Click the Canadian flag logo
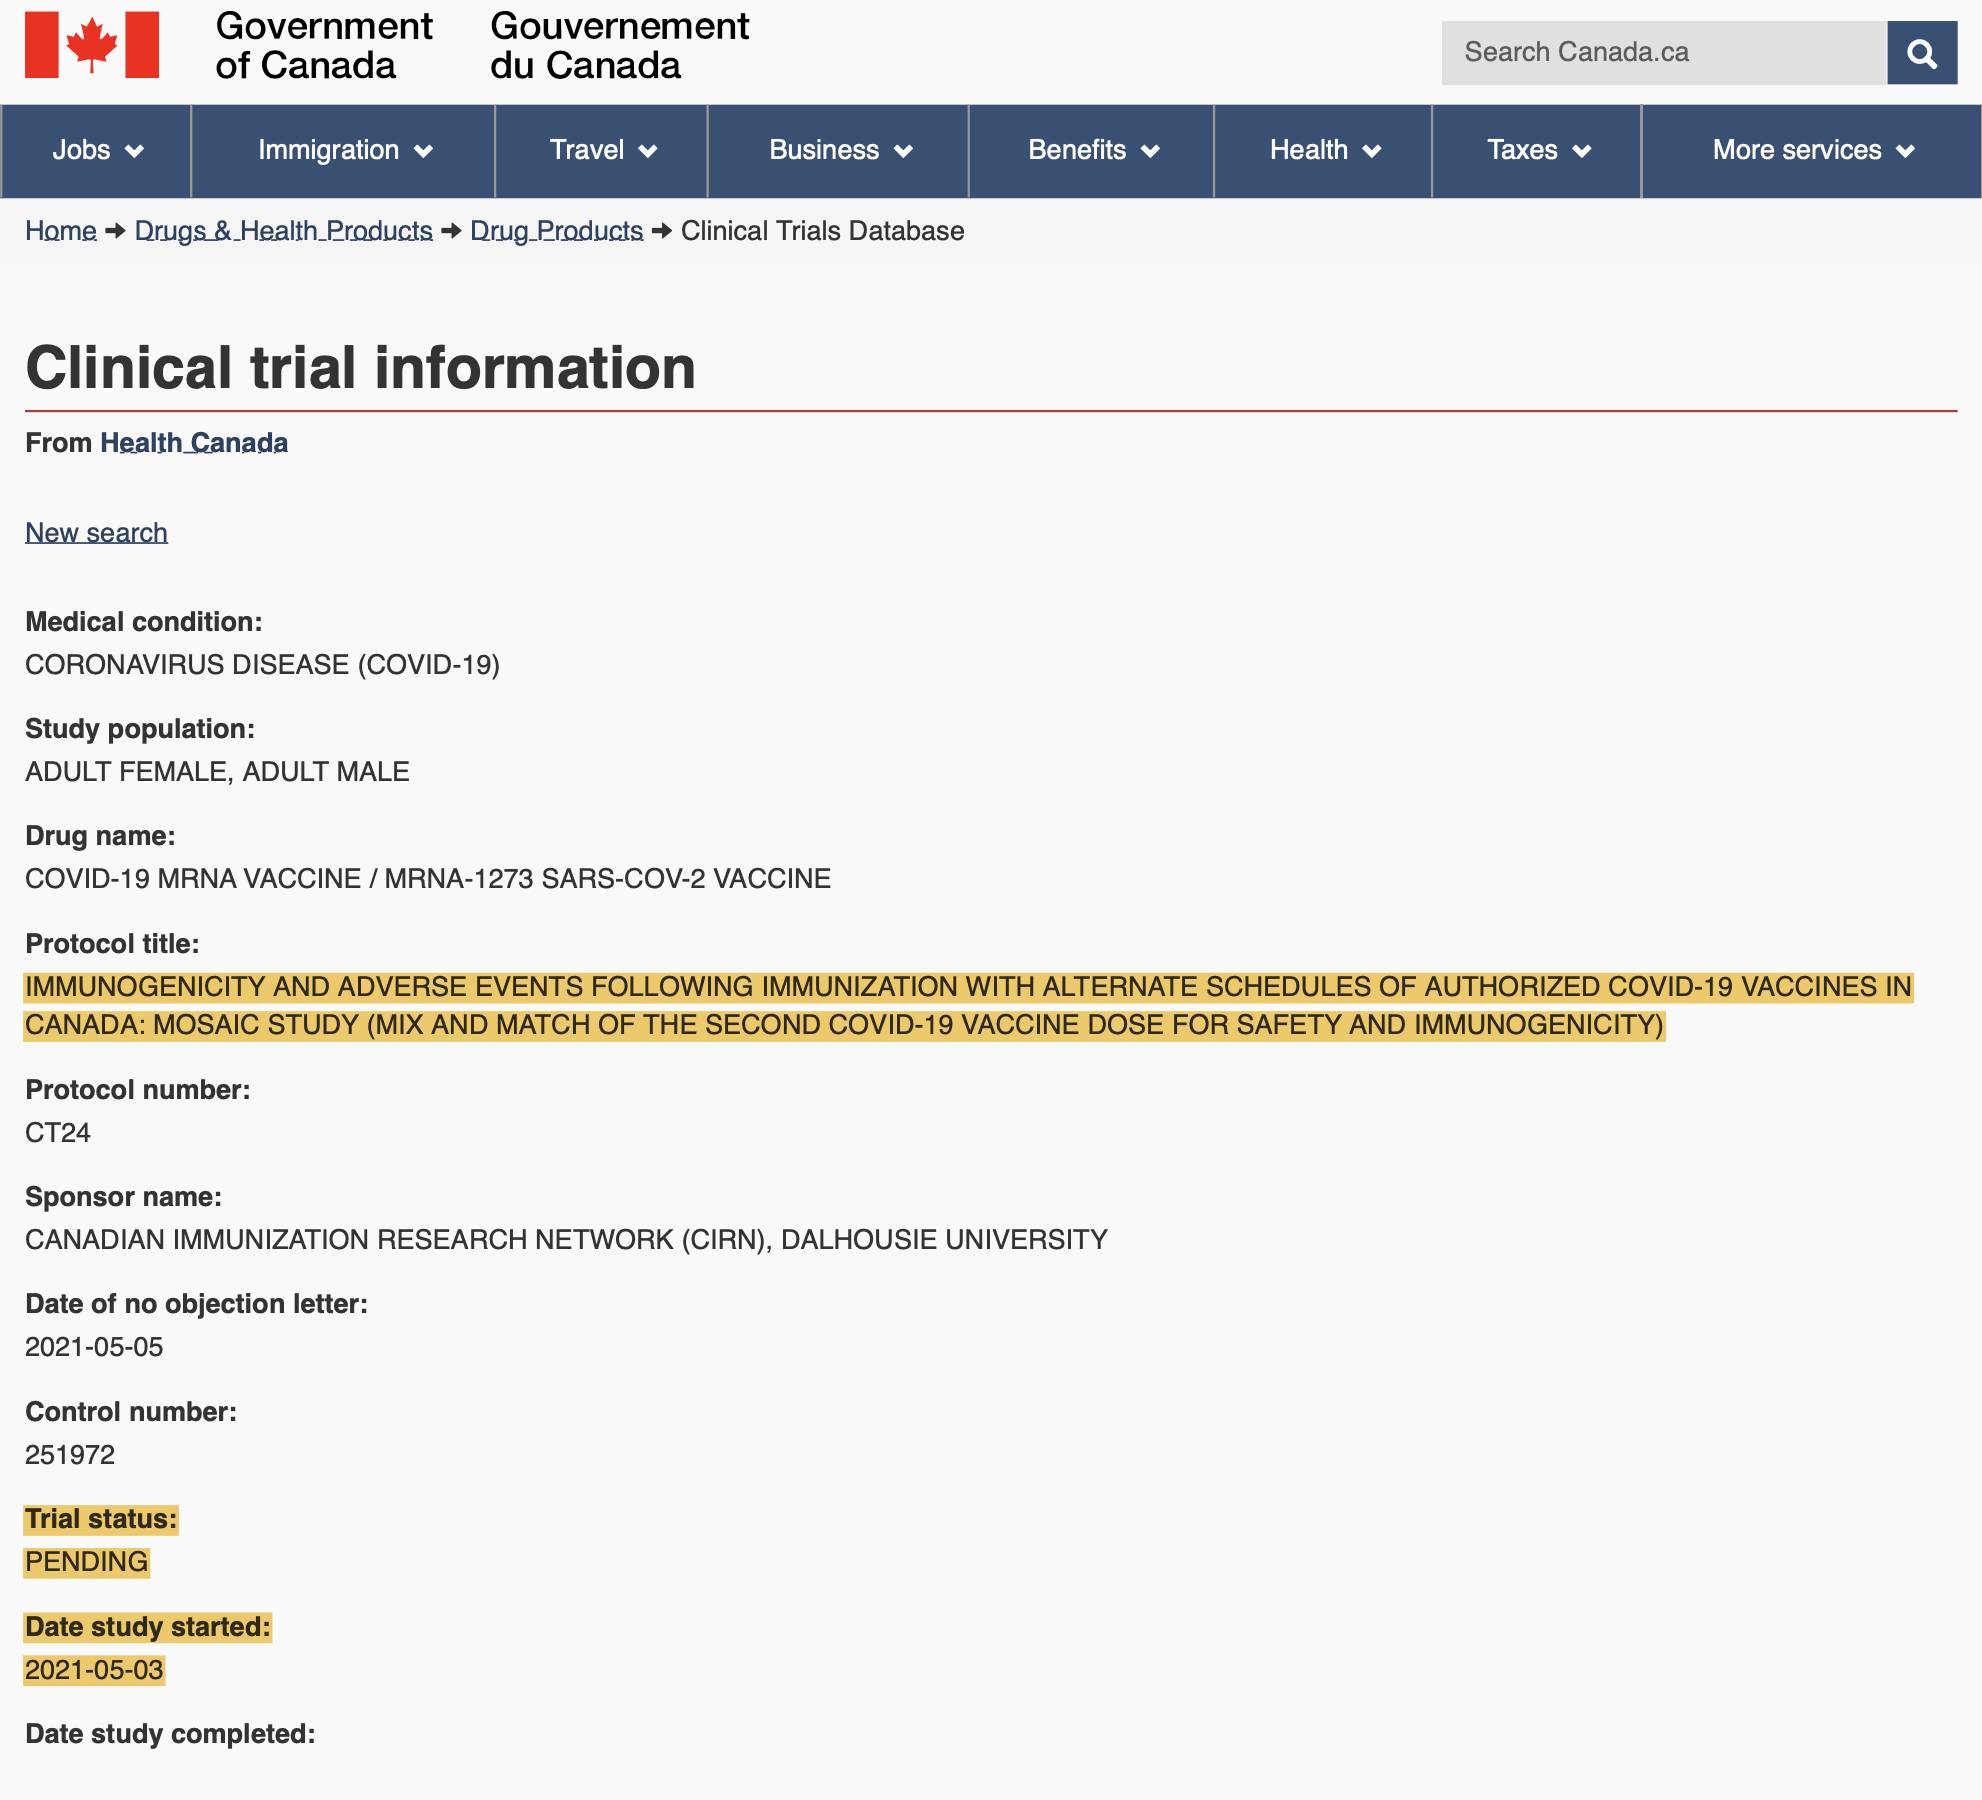Viewport: 1982px width, 1800px height. coord(92,45)
